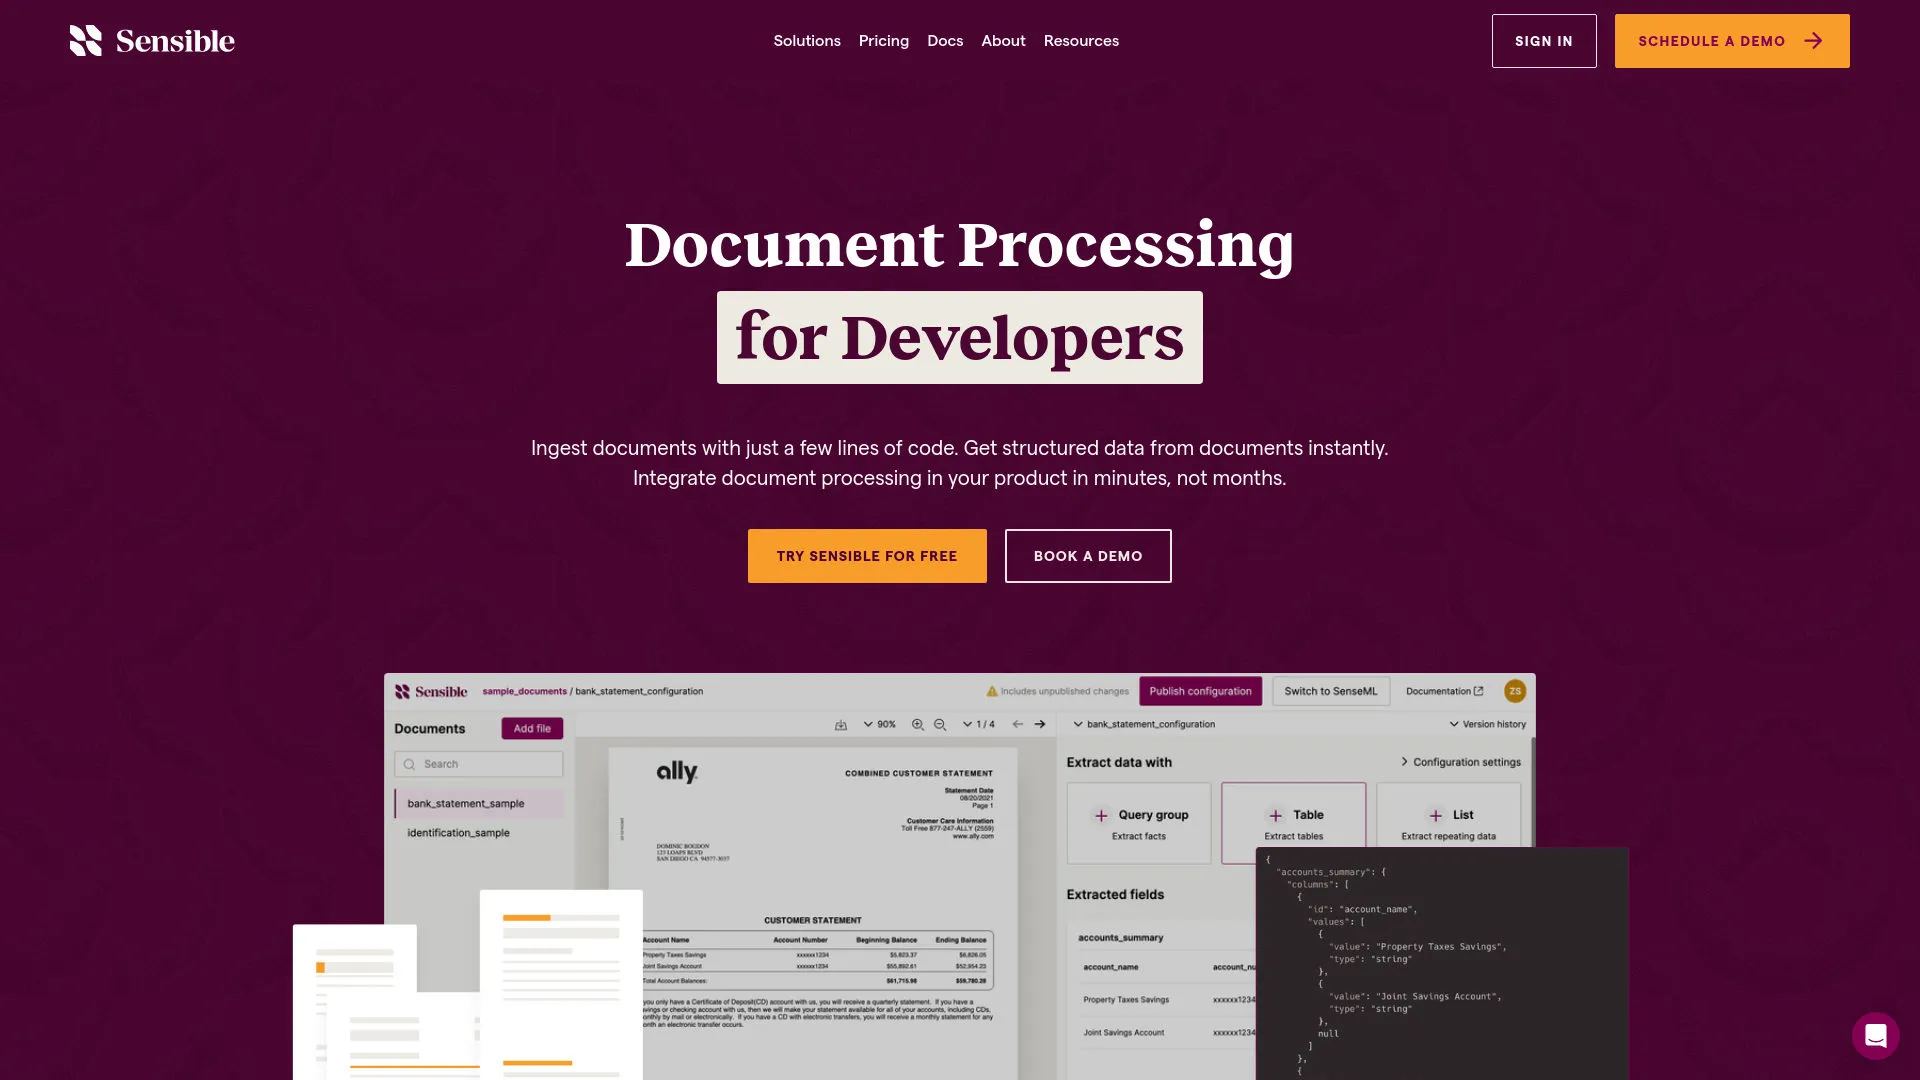
Task: Click the download document icon
Action: pyautogui.click(x=841, y=724)
